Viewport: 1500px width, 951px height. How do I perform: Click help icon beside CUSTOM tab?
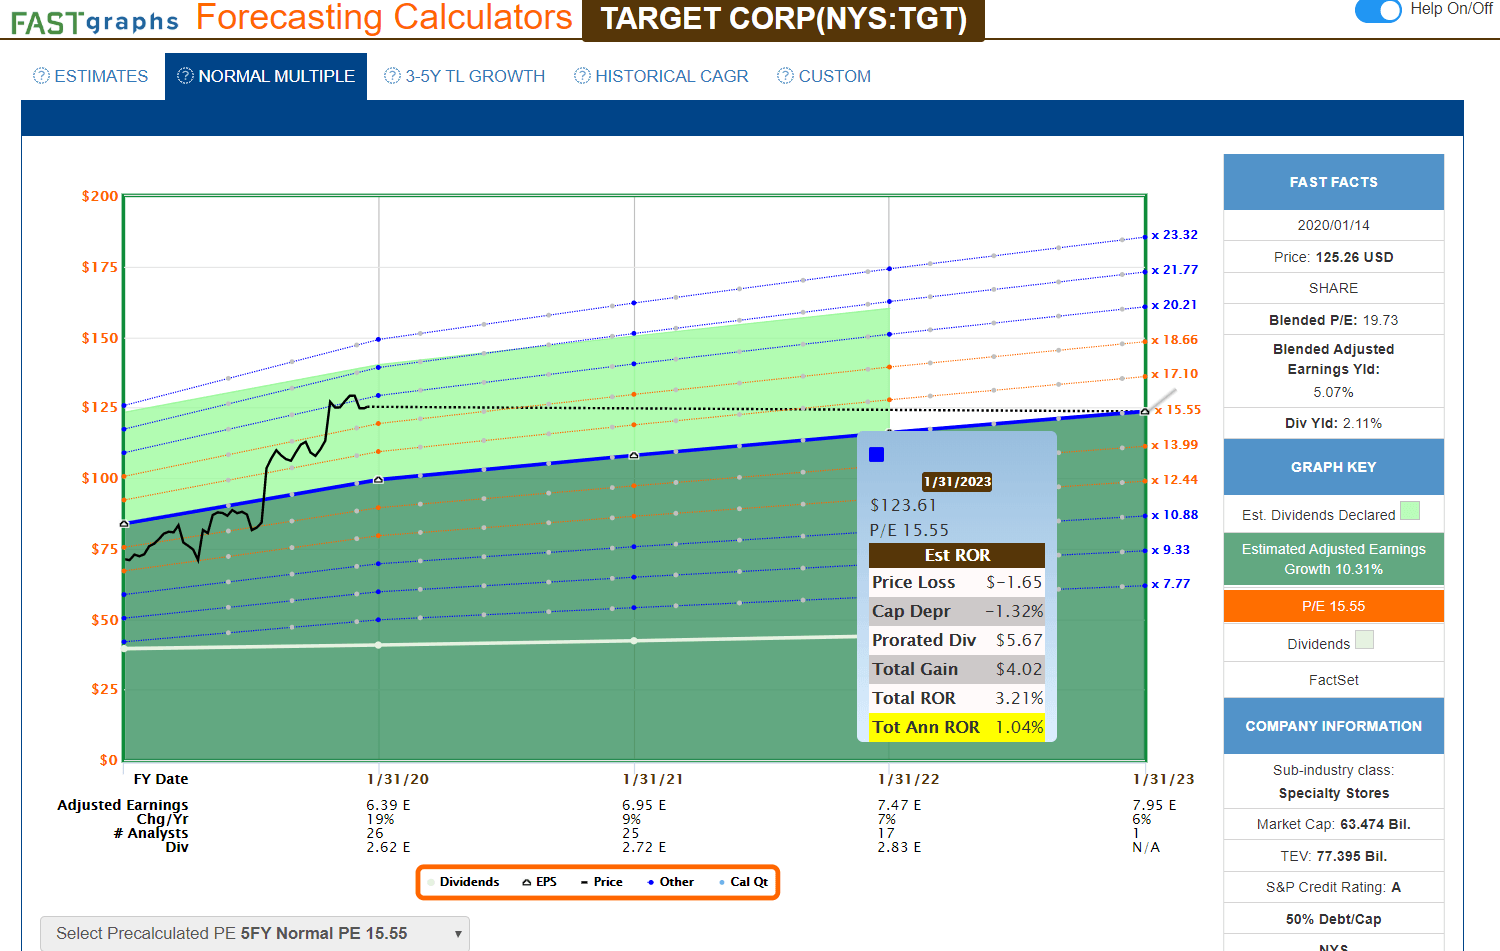(x=786, y=76)
